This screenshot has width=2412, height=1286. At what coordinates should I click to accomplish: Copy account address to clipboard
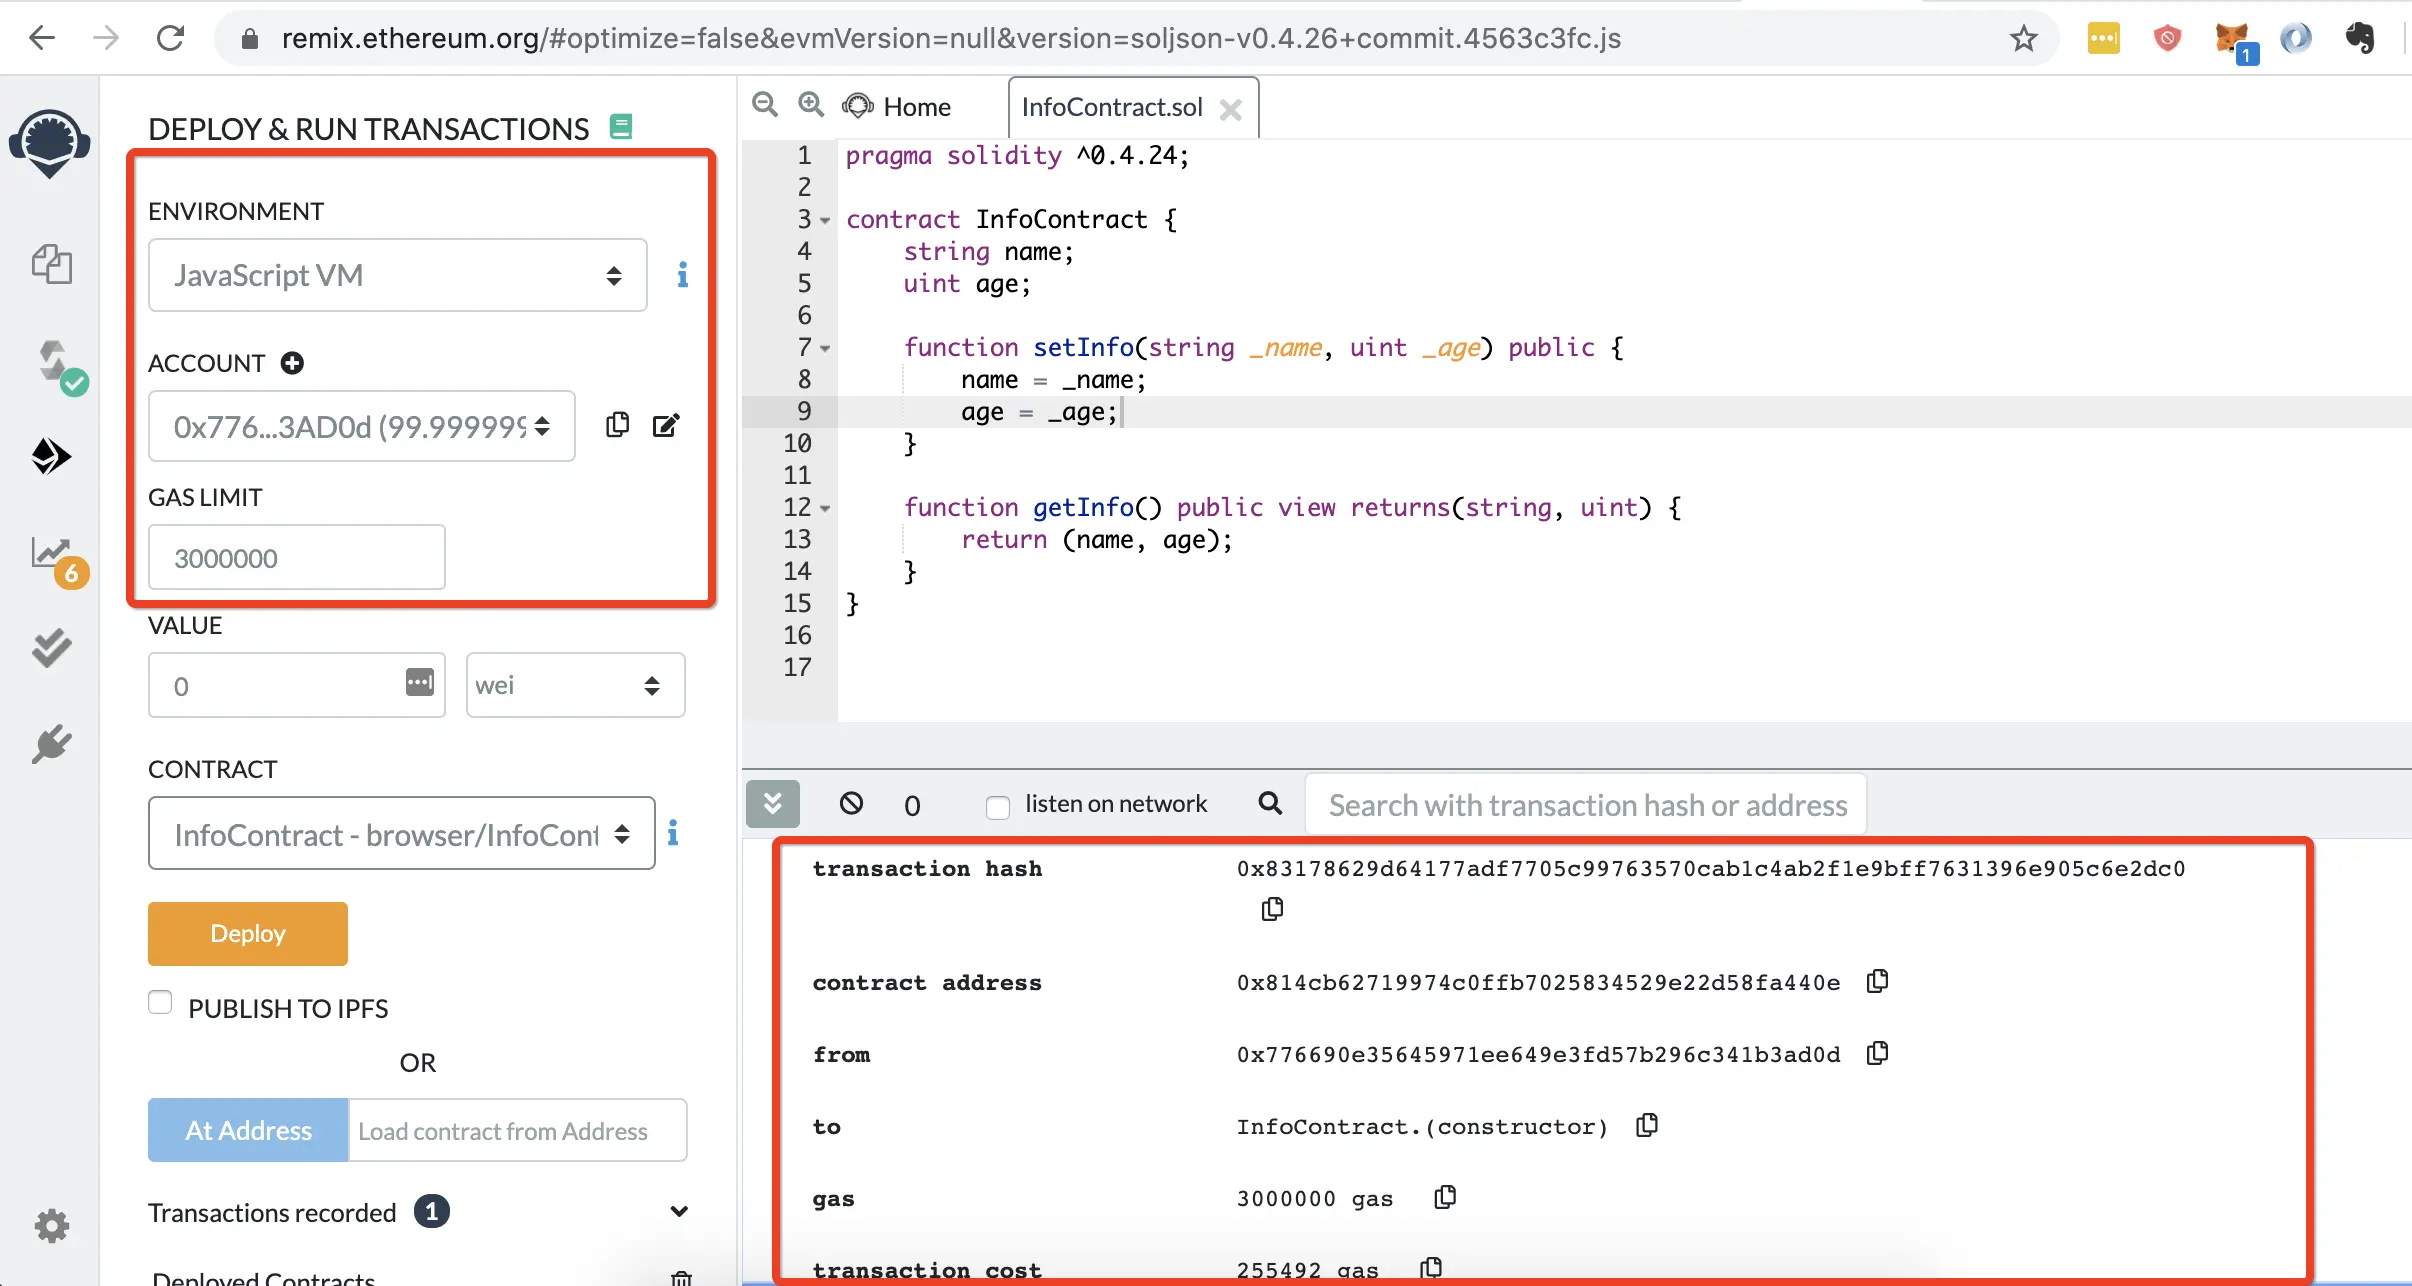coord(617,425)
